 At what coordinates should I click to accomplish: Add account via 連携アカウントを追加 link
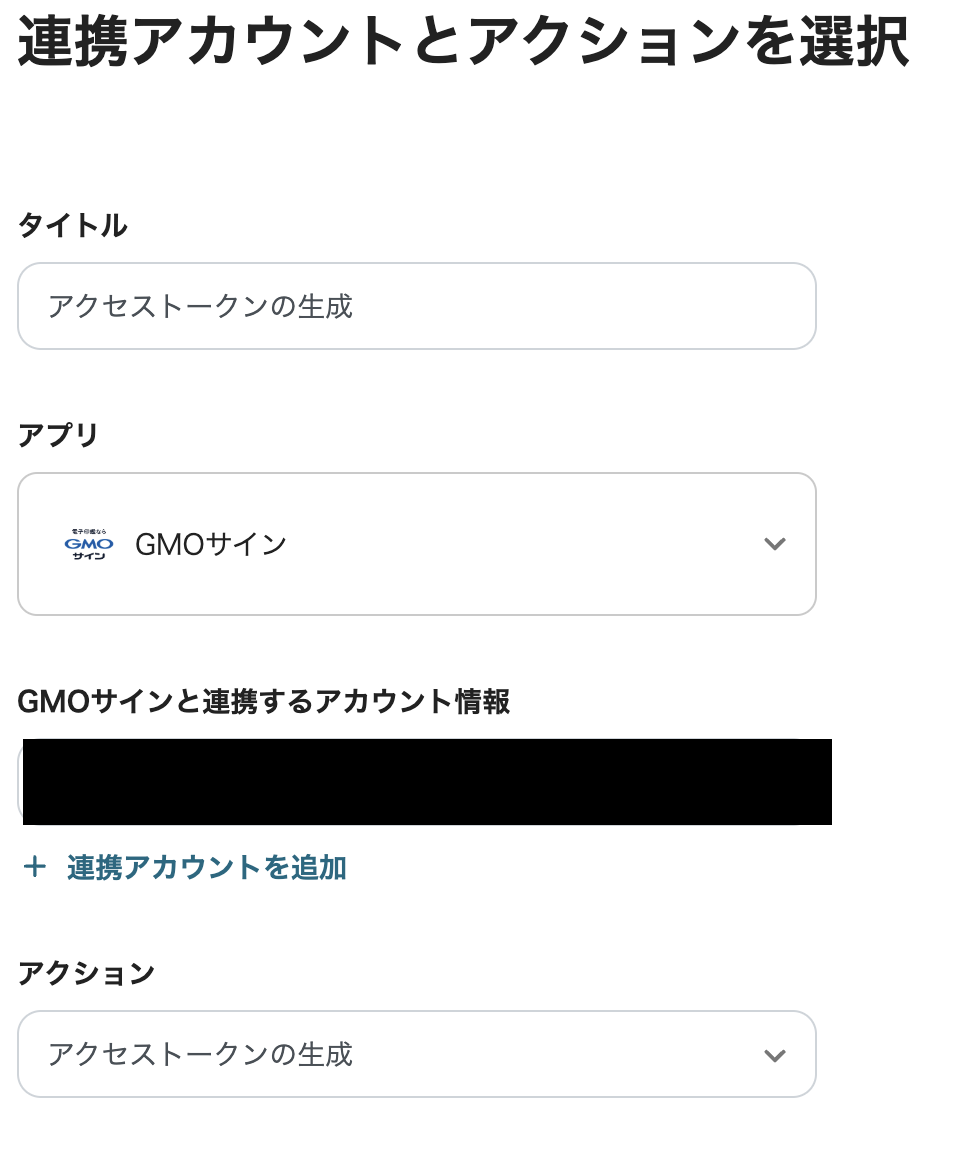206,867
